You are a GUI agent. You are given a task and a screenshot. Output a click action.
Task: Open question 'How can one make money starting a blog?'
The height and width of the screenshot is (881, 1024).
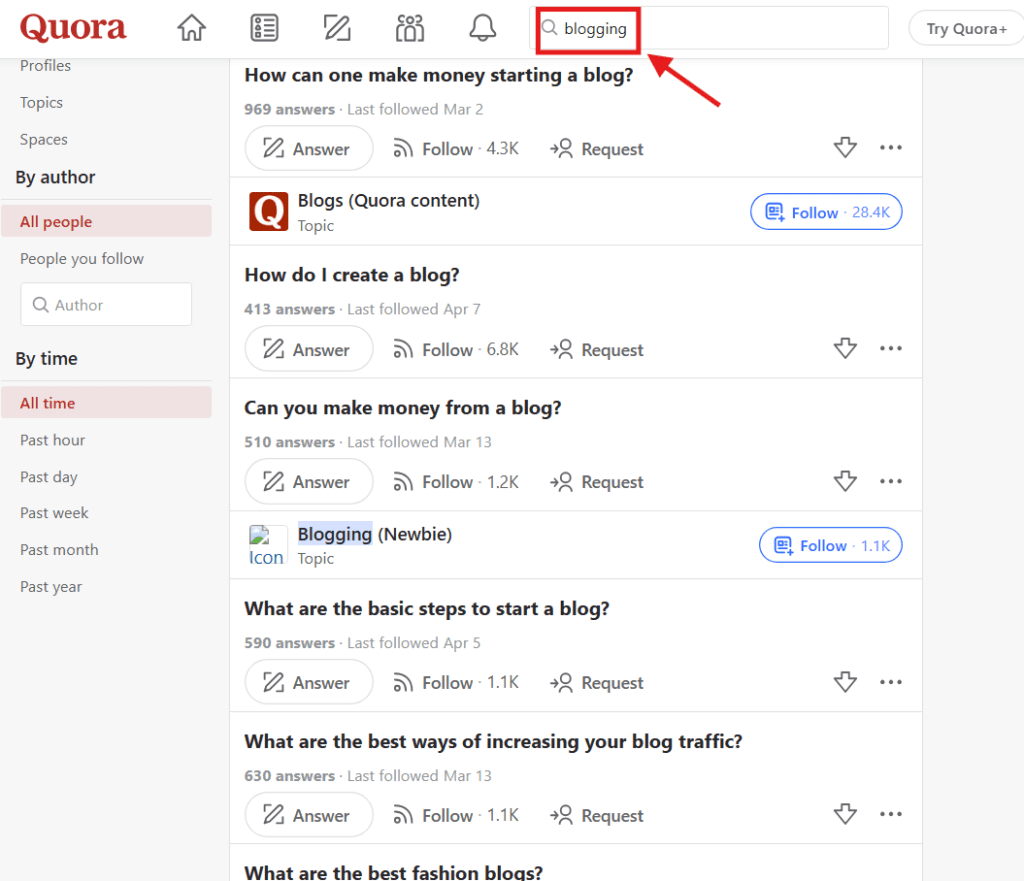click(439, 75)
